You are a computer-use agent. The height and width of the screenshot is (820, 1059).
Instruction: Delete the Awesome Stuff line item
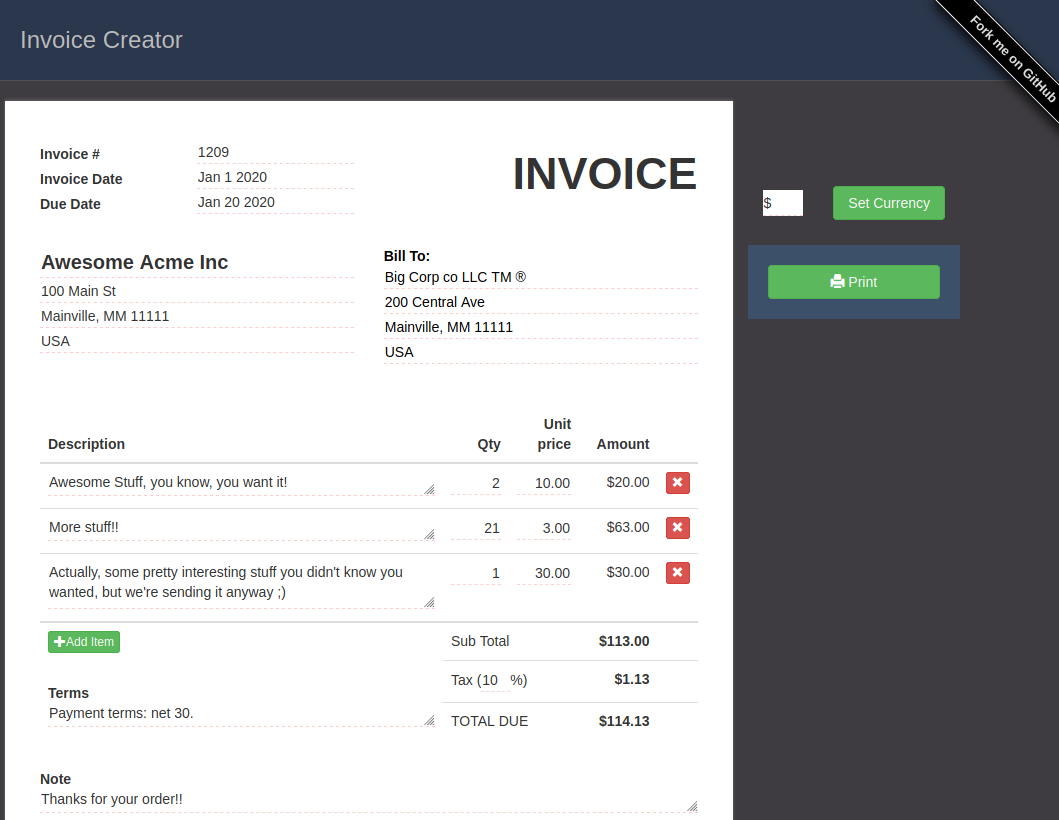coord(677,483)
